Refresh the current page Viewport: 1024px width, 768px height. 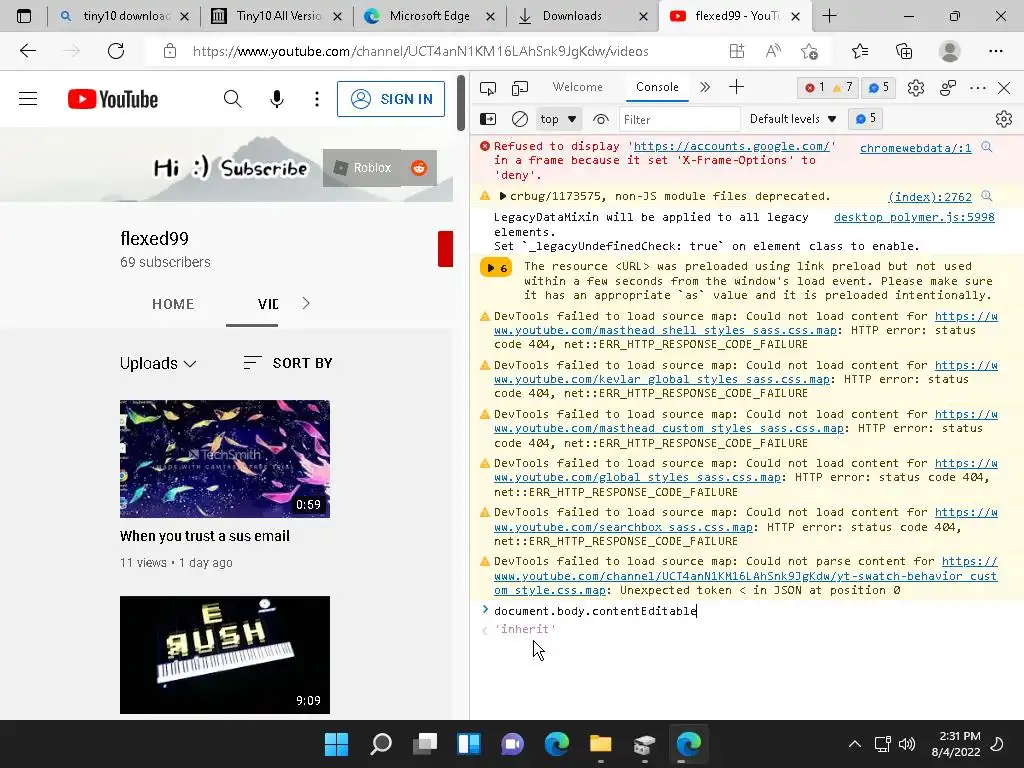click(116, 51)
